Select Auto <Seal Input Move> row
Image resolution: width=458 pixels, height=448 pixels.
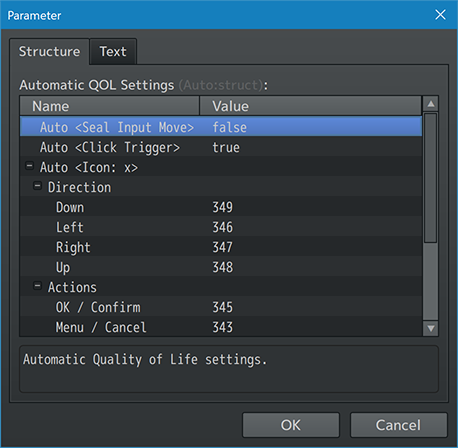point(221,126)
